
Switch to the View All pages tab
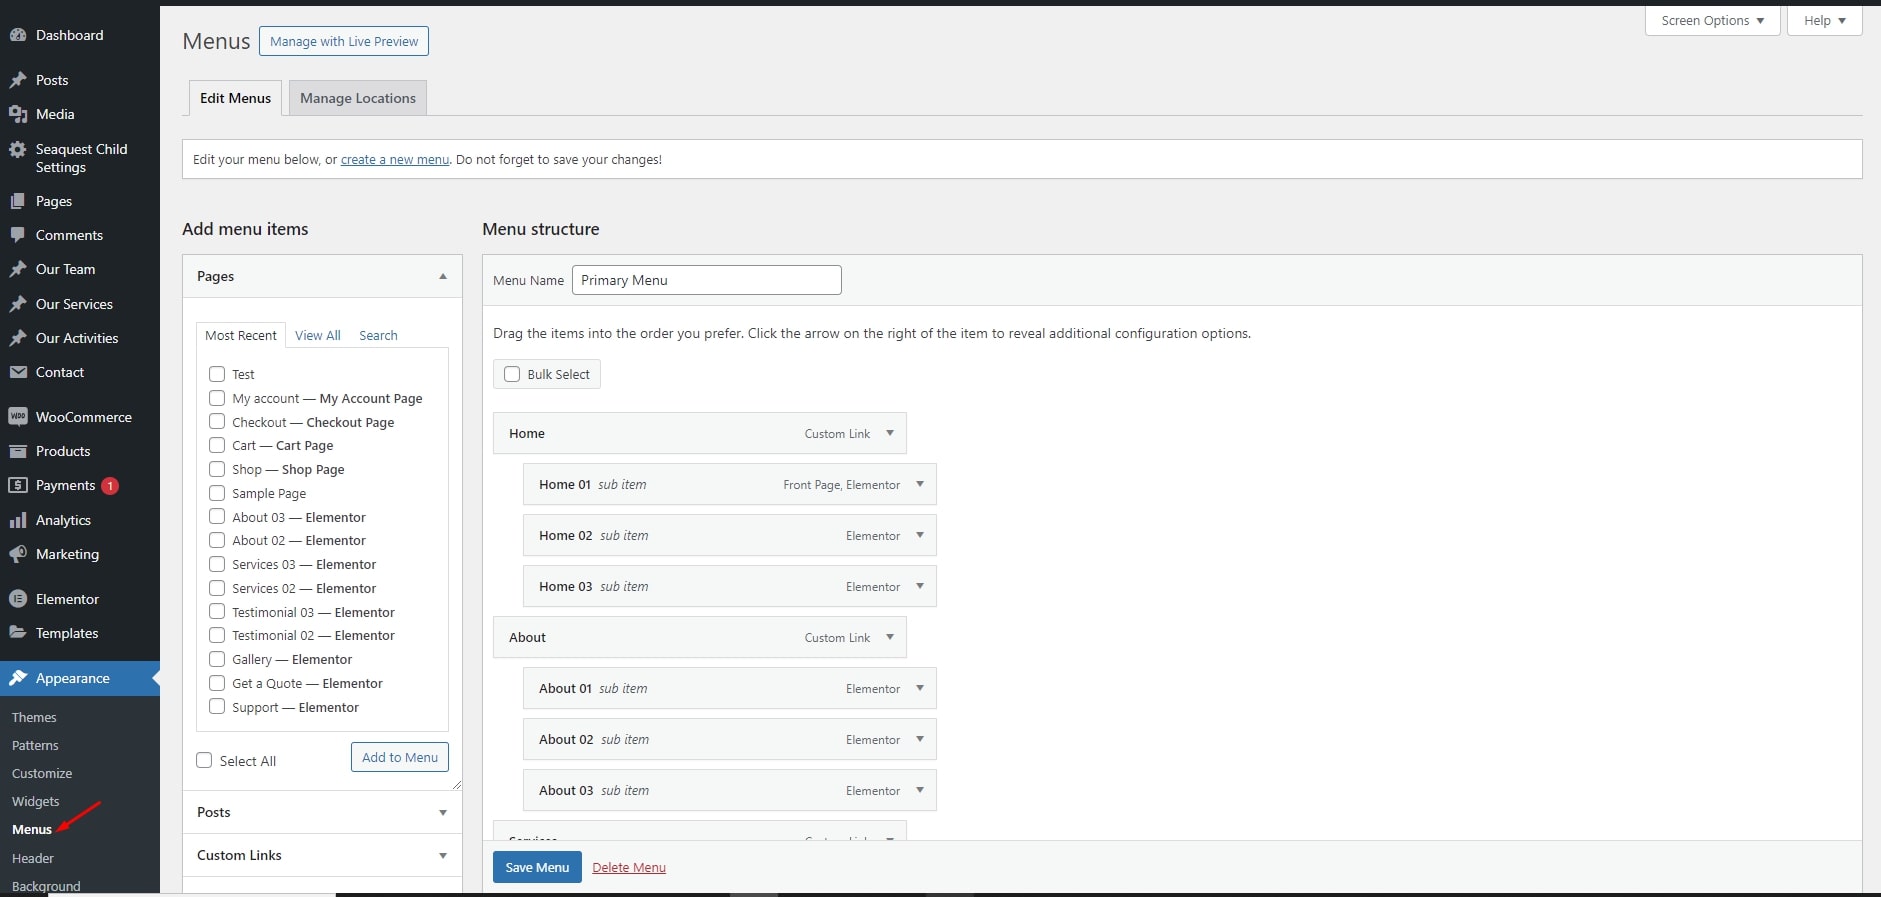click(318, 335)
